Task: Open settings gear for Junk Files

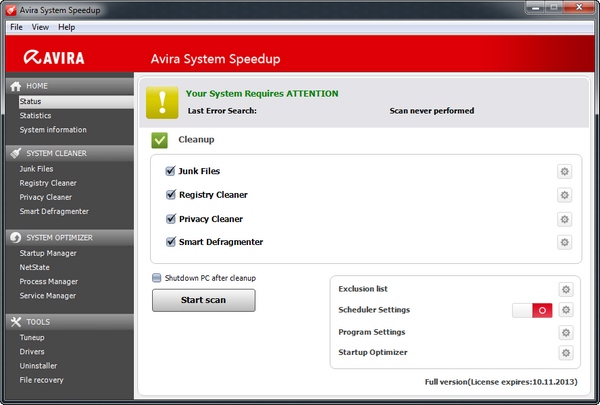Action: (x=564, y=171)
